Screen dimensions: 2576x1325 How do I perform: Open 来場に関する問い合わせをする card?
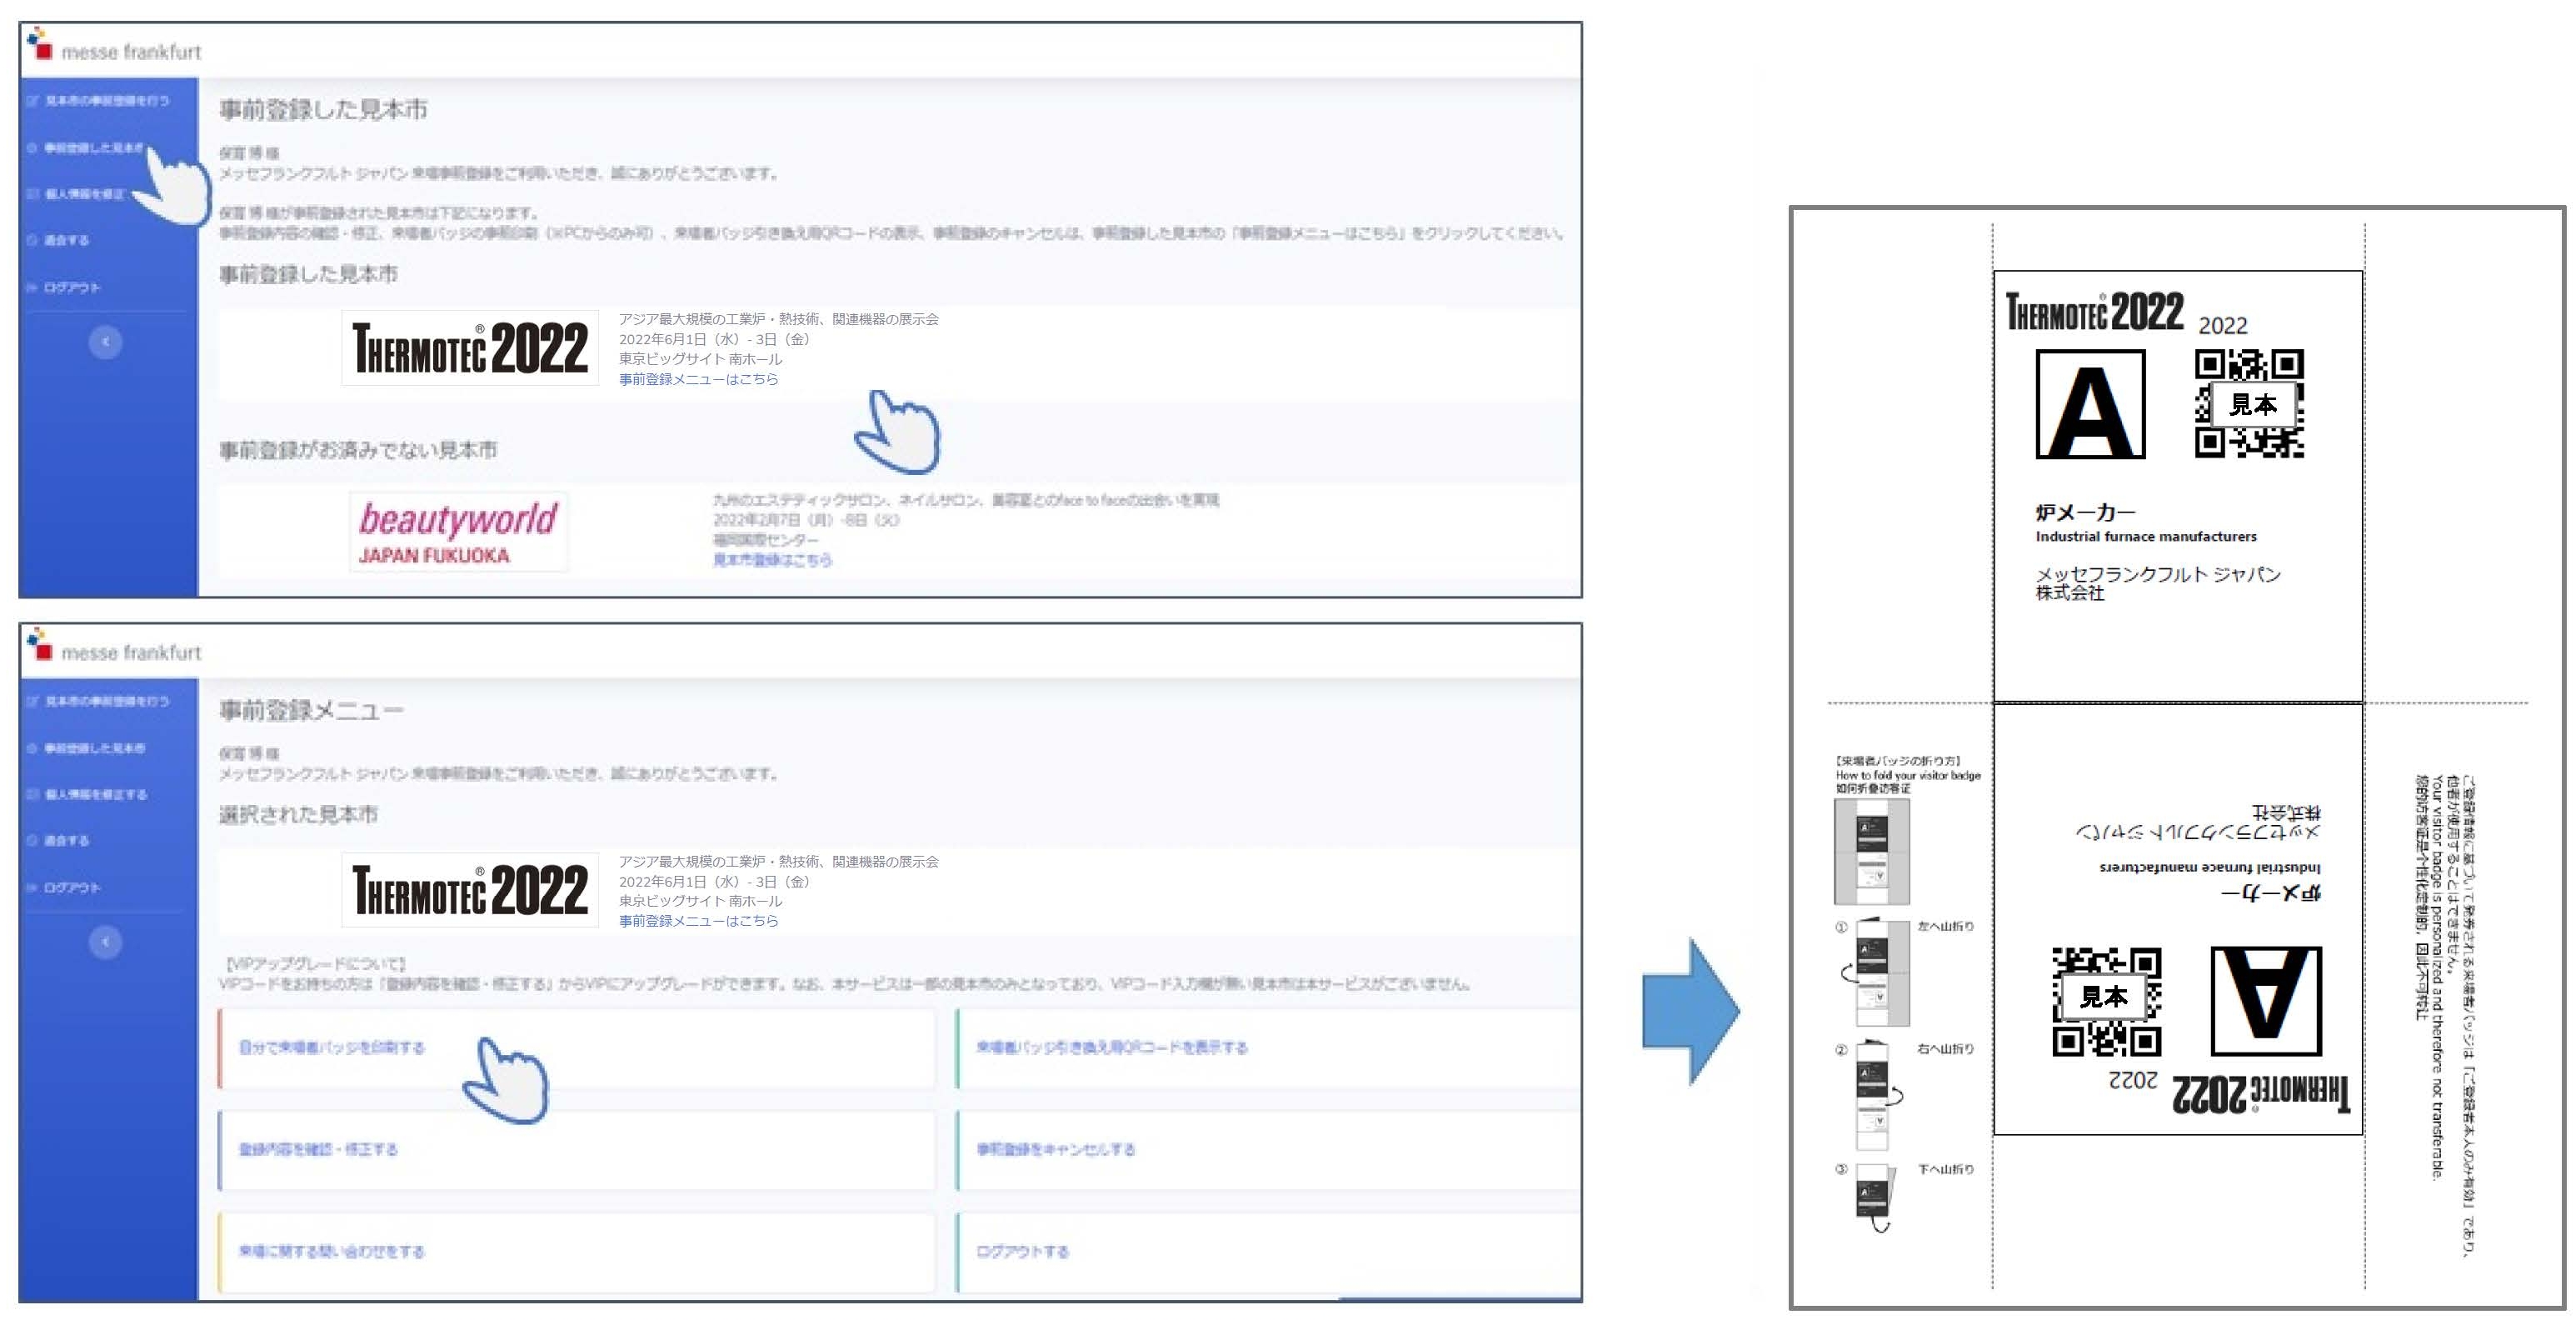click(x=576, y=1252)
